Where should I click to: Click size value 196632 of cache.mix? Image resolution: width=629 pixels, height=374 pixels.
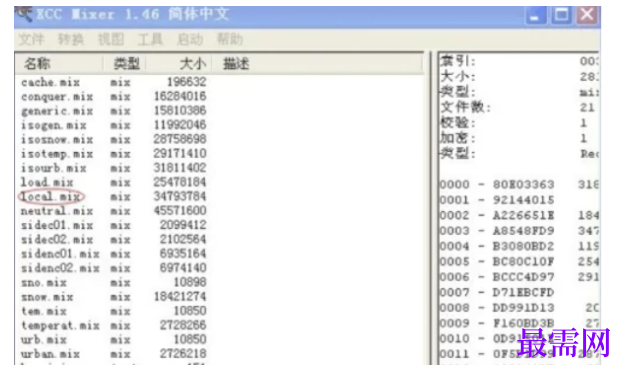187,82
